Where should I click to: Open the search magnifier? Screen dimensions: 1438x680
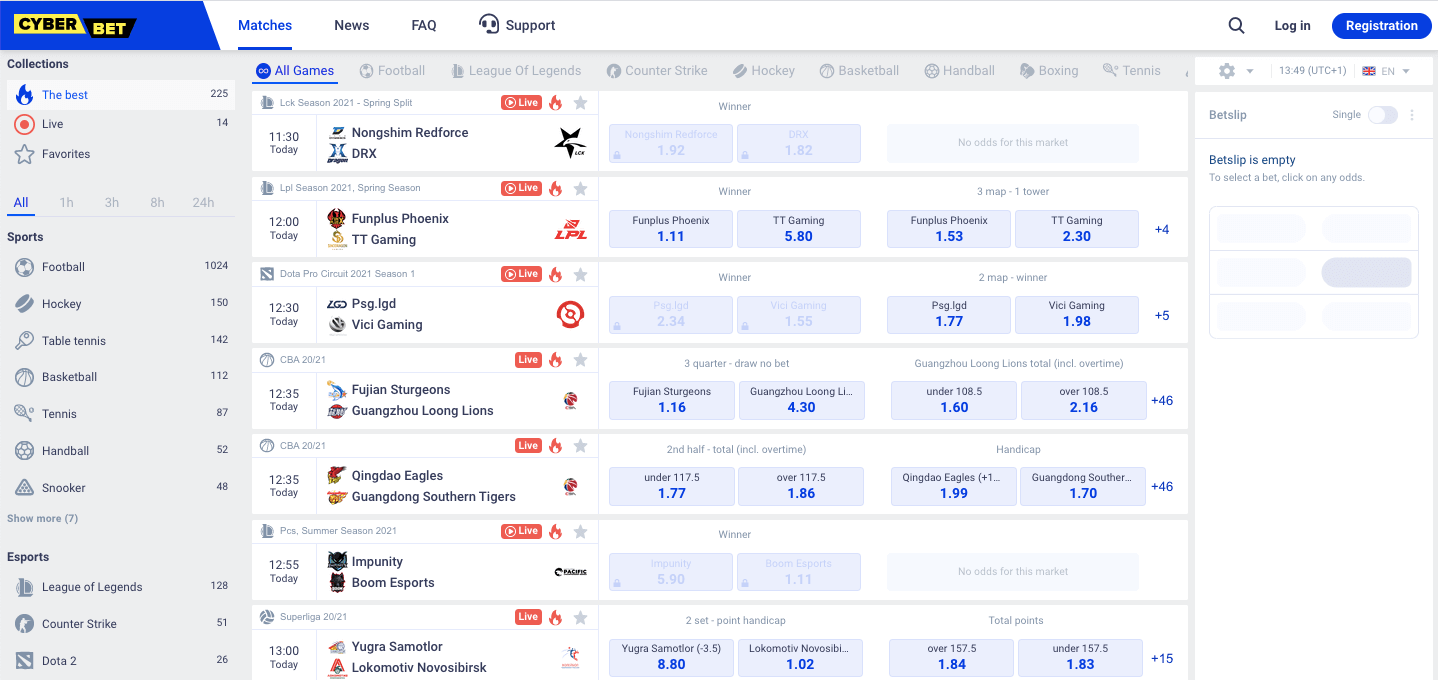coord(1236,24)
